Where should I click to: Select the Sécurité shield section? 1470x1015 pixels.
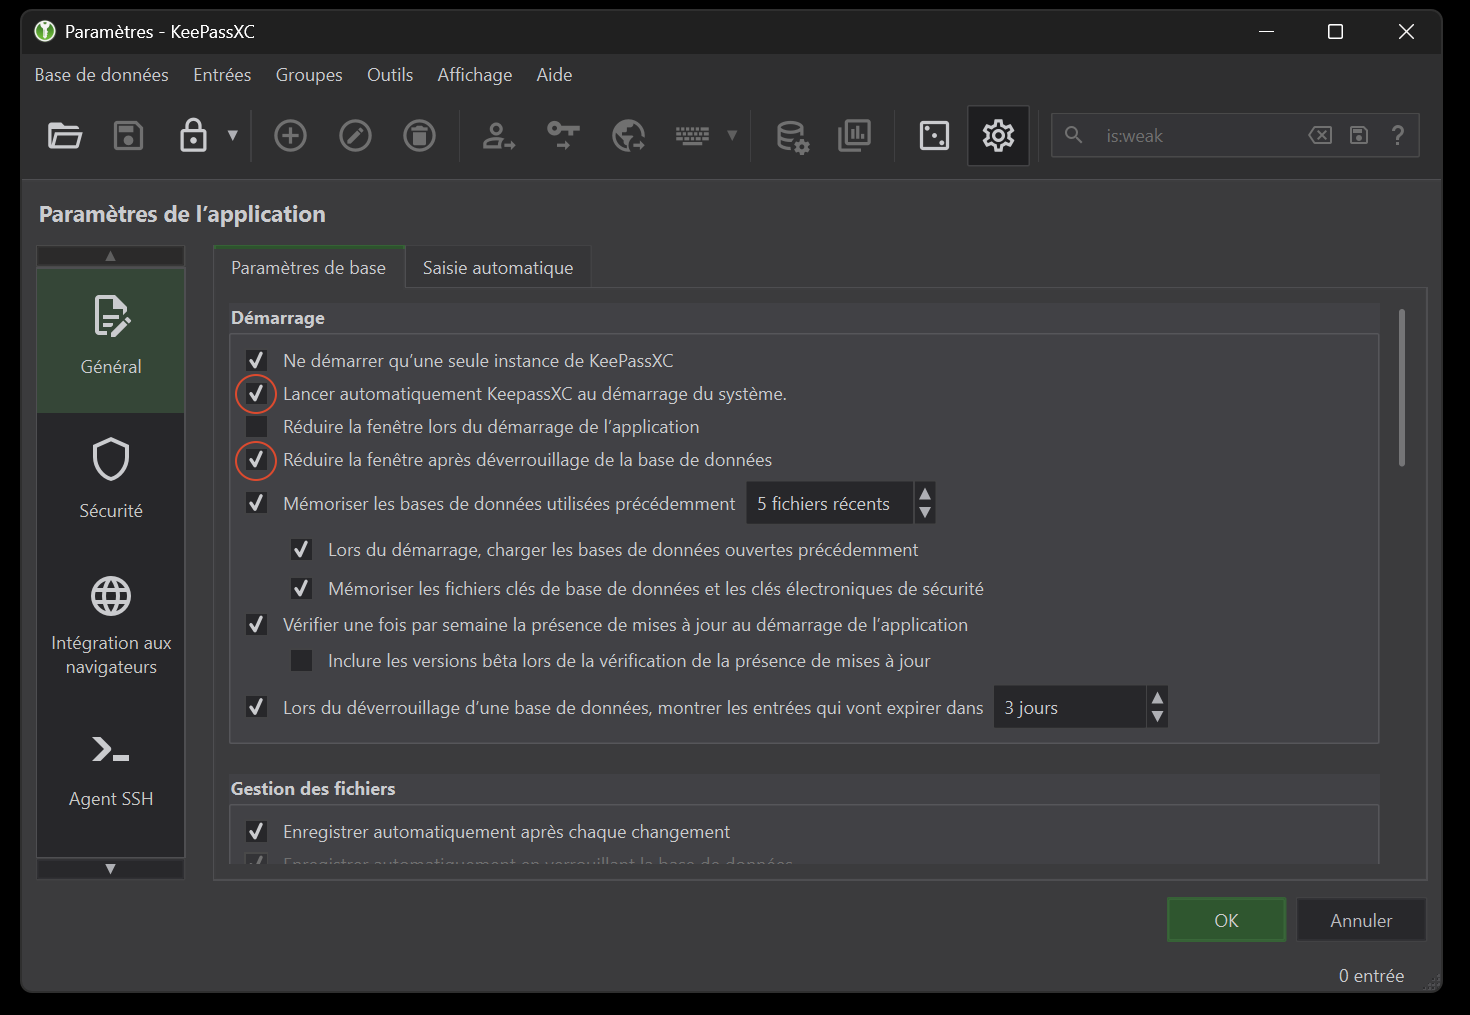point(111,478)
